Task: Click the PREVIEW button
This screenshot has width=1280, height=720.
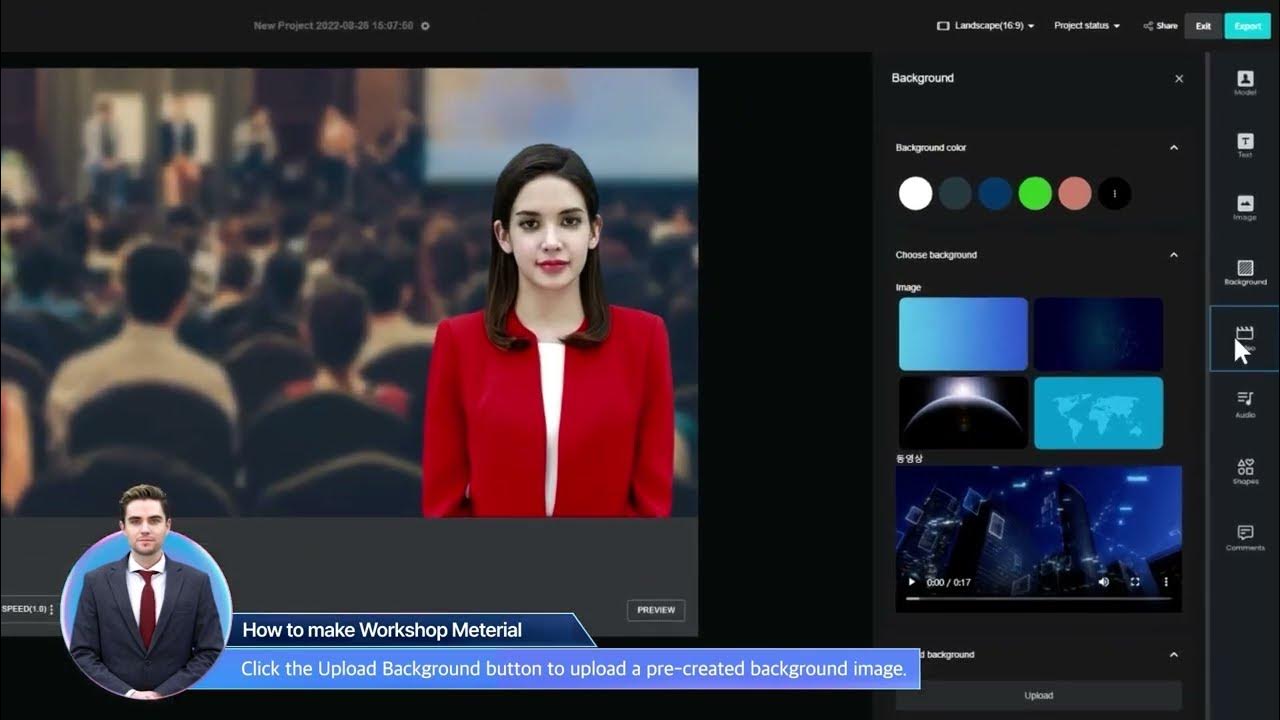Action: [x=656, y=610]
